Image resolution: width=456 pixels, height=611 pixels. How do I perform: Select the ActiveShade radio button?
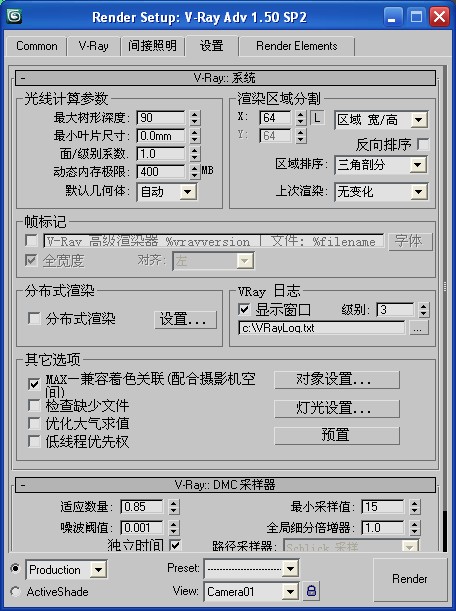pos(15,592)
